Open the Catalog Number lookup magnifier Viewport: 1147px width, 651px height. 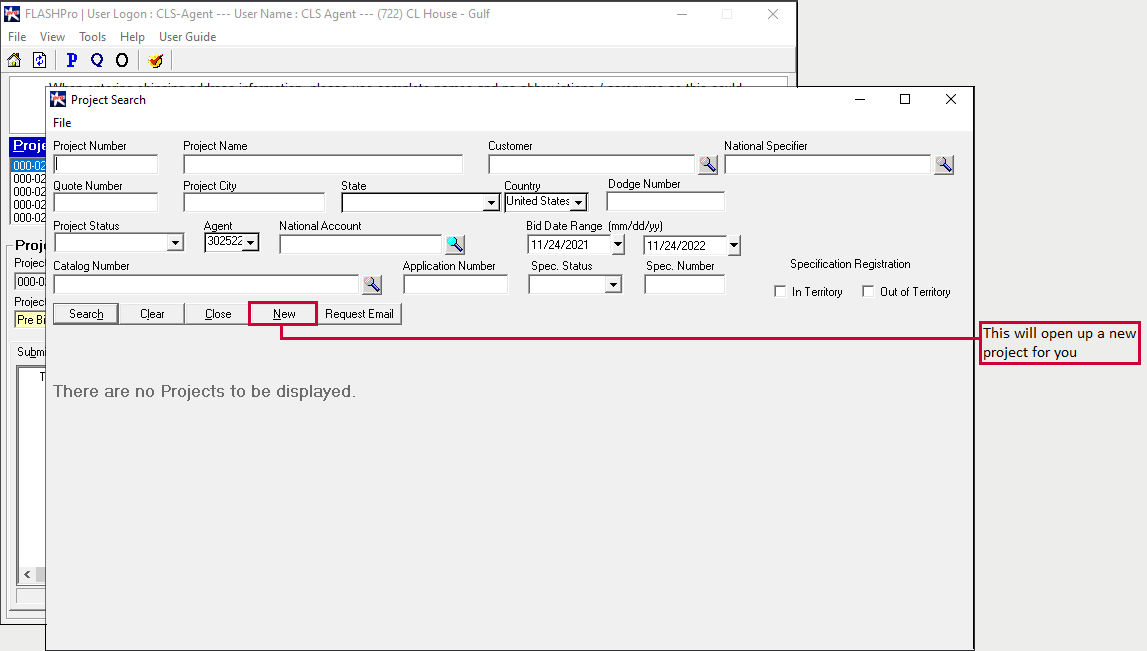[372, 285]
